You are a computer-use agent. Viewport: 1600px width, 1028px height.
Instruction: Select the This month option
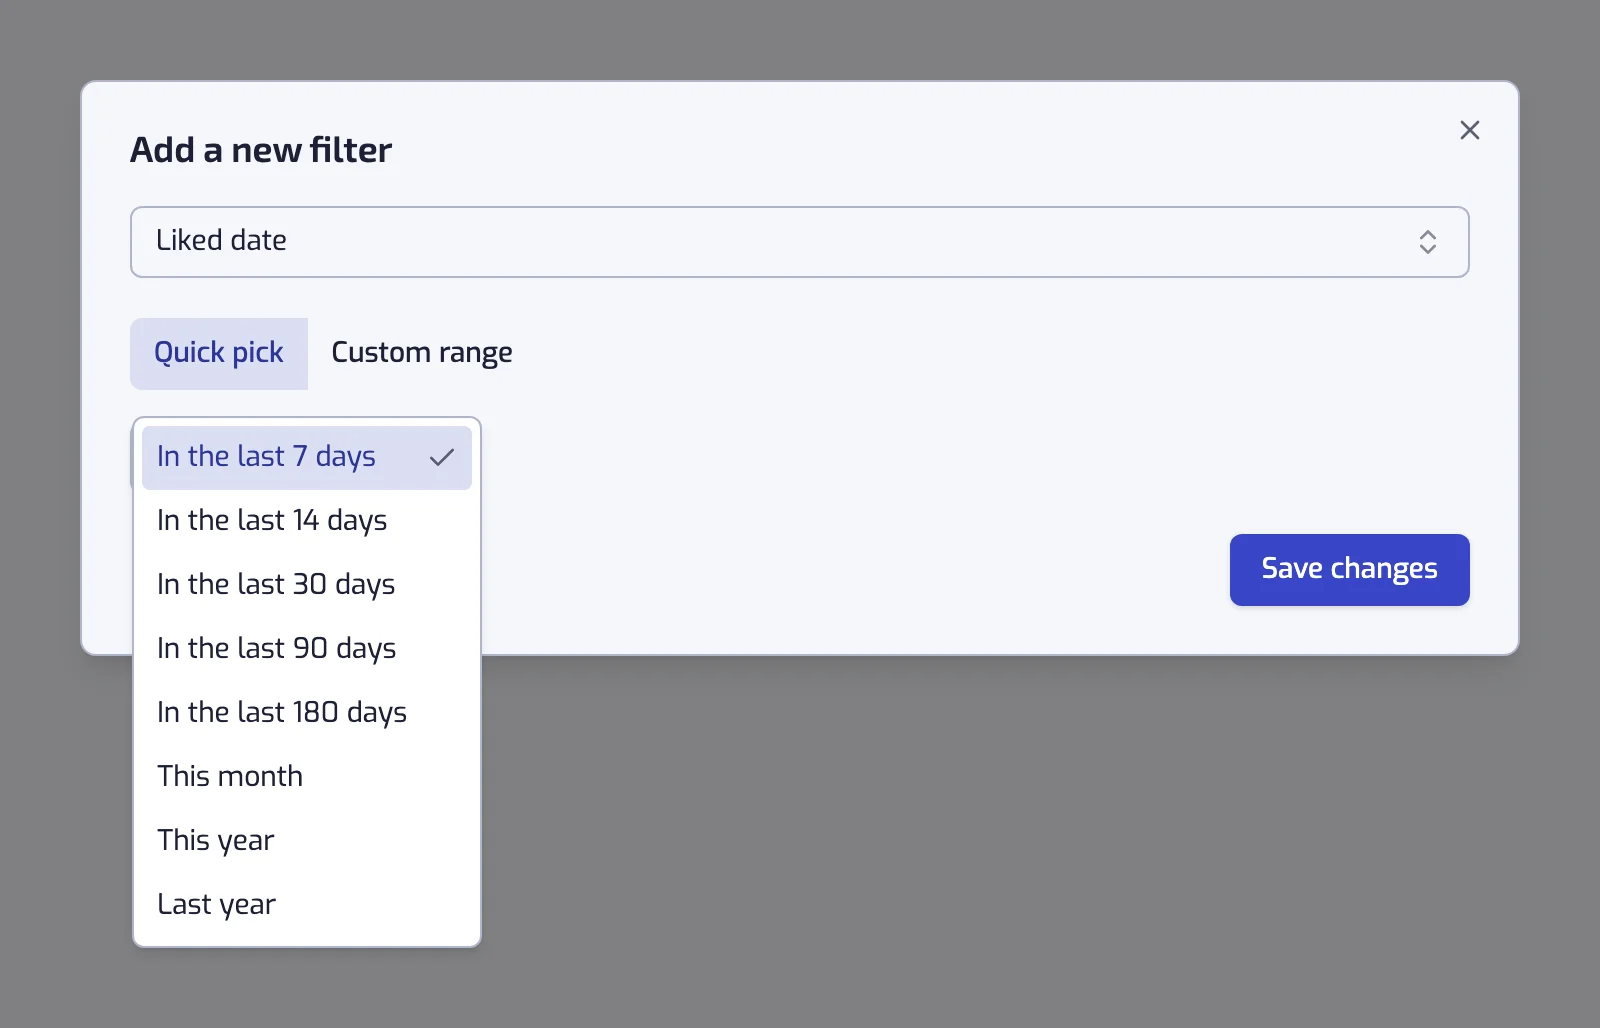[306, 777]
